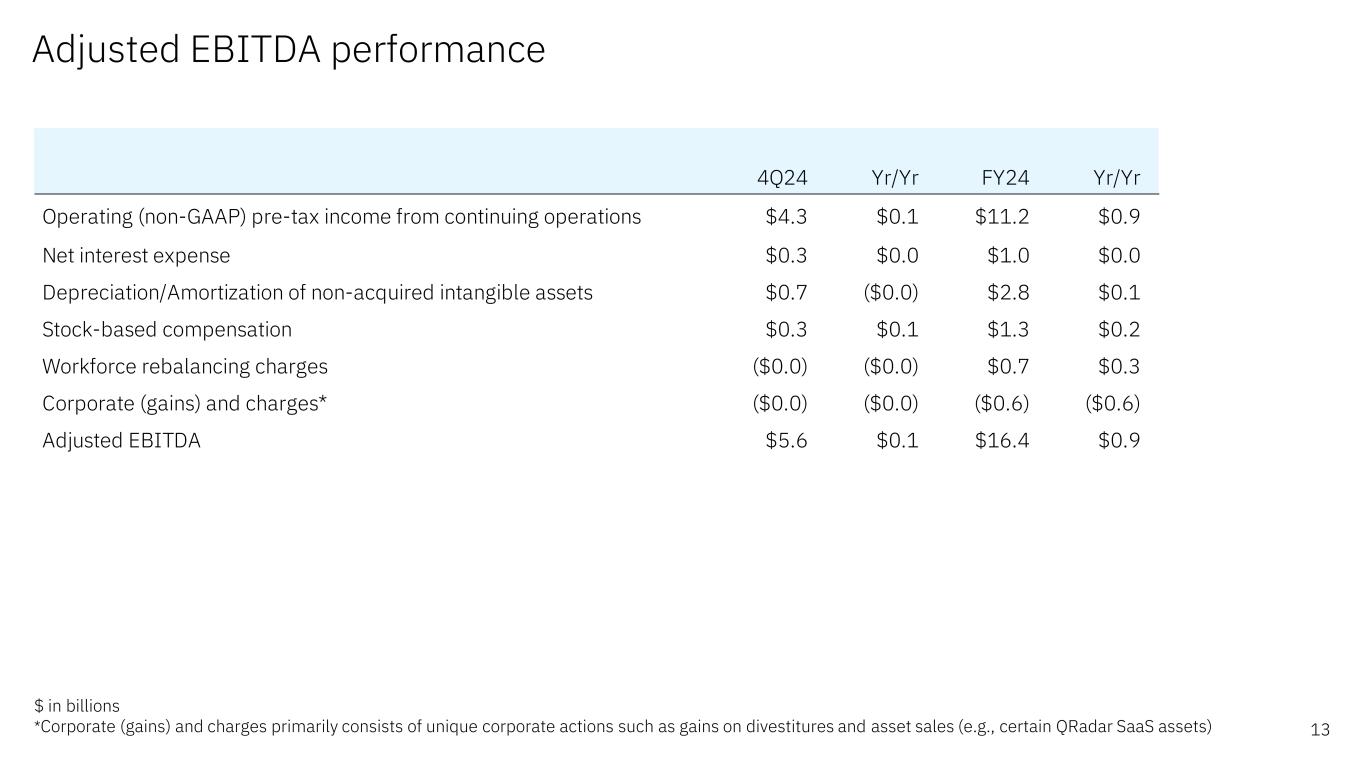Click the $4.3 4Q24 pre-tax income value
This screenshot has height=768, width=1365.
tap(786, 216)
